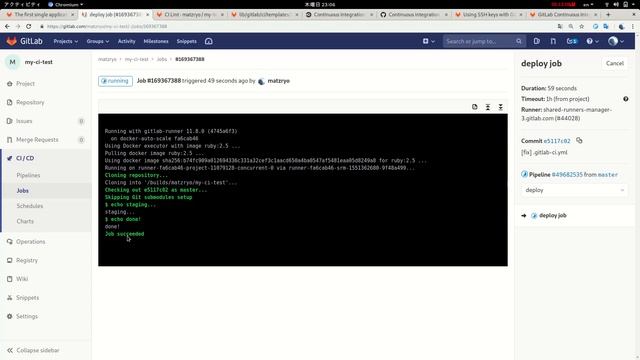Screen dimensions: 640x360
Task: Open Project in the sidebar
Action: pos(25,84)
